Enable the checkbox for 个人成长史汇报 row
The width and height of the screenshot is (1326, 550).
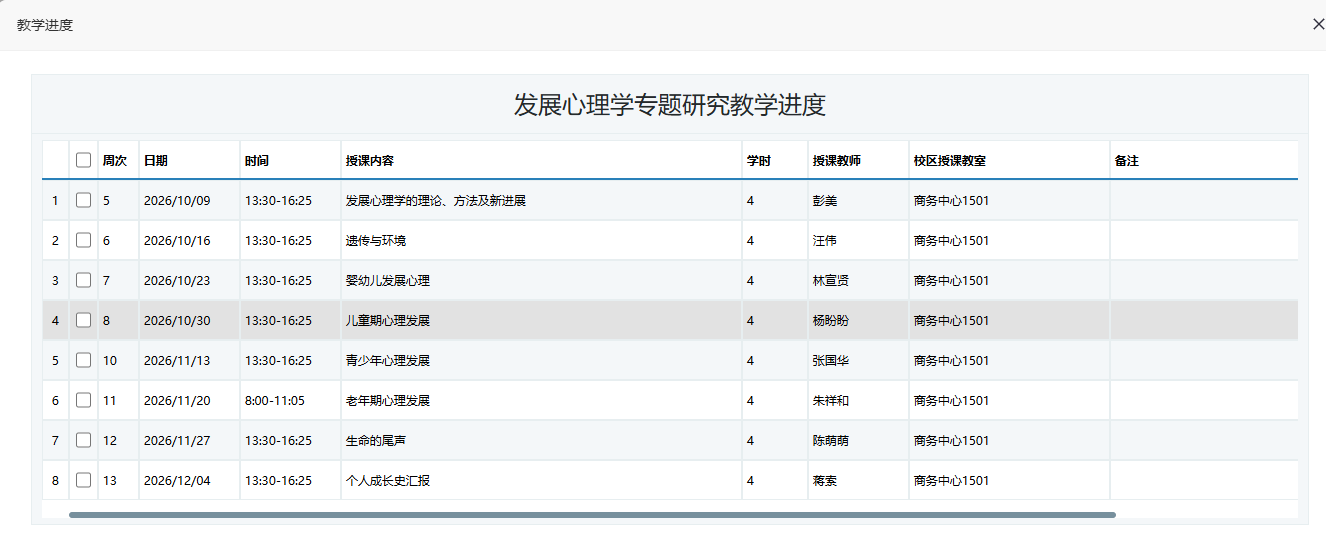click(x=83, y=480)
